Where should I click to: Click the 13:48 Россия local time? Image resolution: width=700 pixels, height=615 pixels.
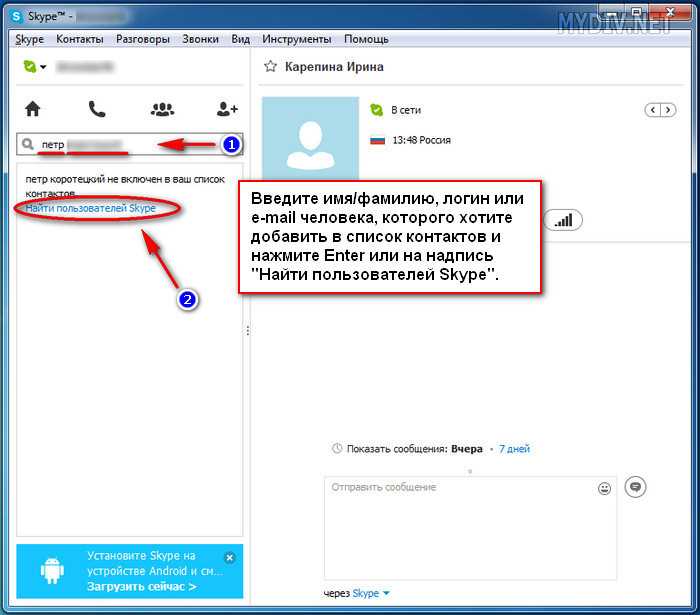coord(421,140)
